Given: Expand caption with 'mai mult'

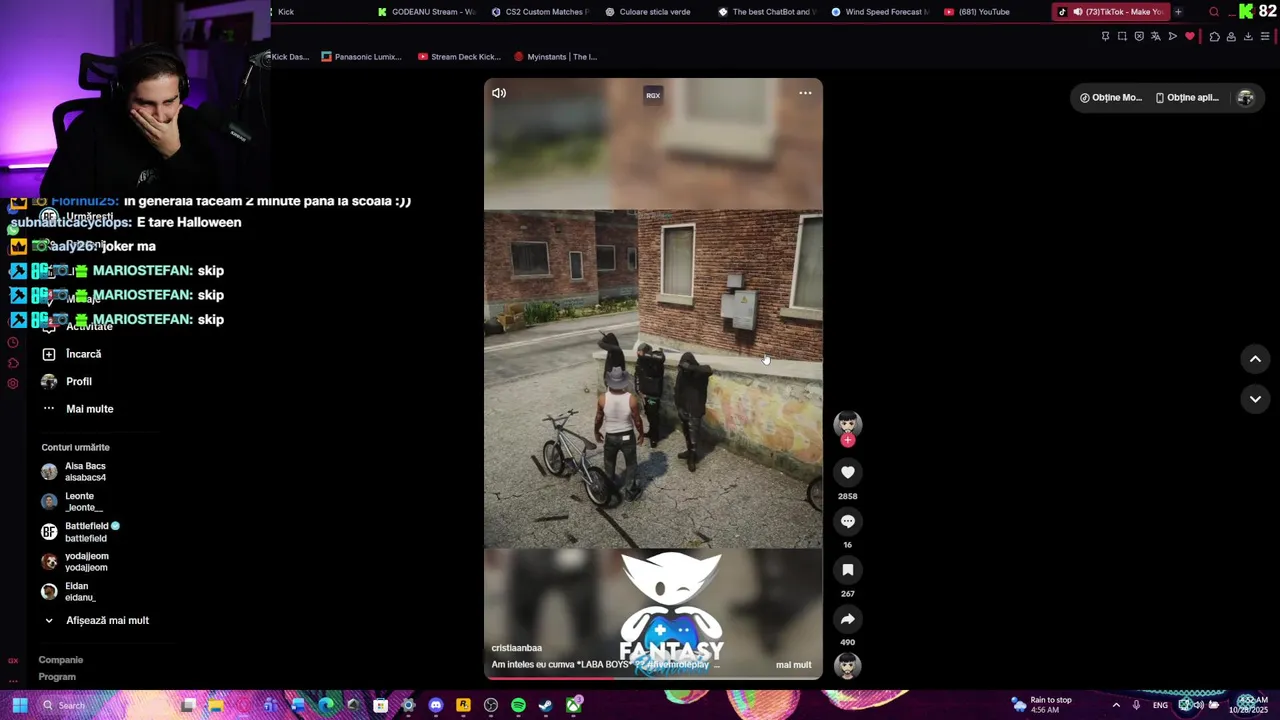Looking at the screenshot, I should (793, 665).
